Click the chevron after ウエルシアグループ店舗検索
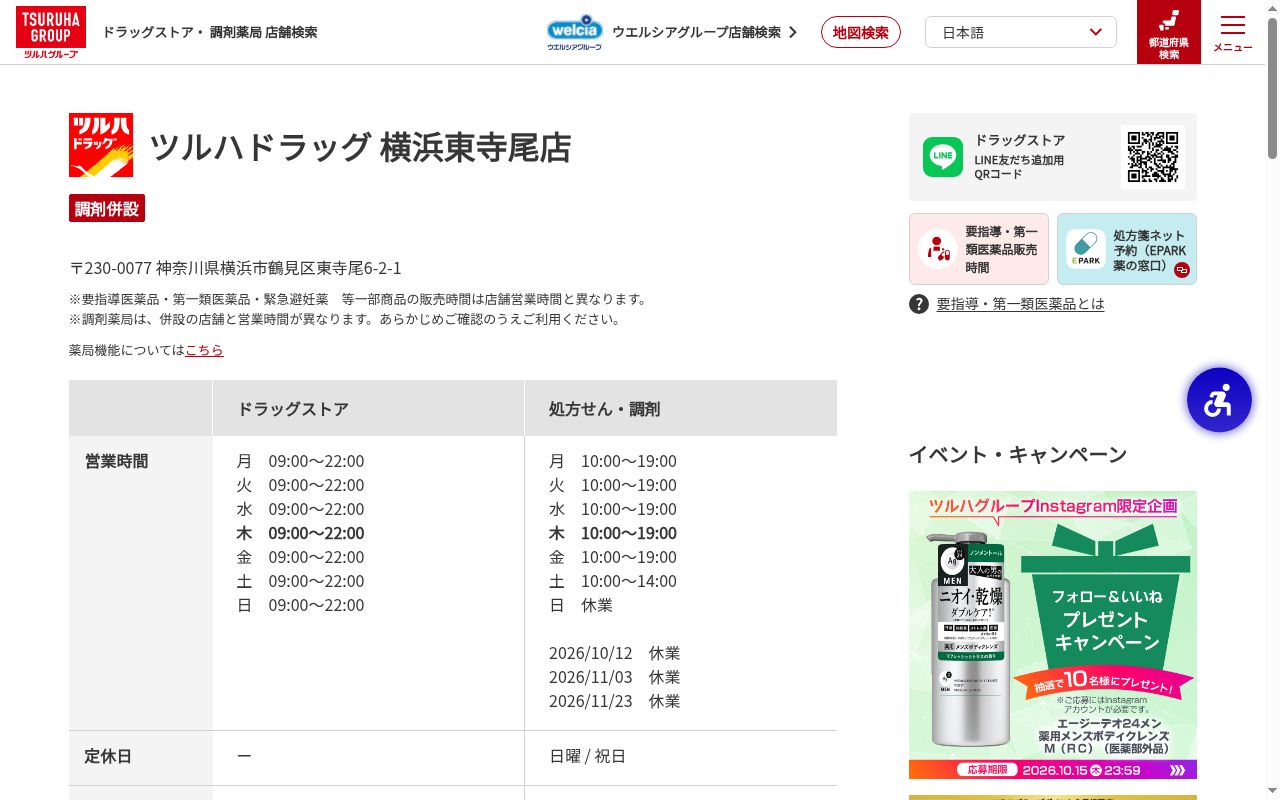This screenshot has width=1280, height=800. pyautogui.click(x=793, y=32)
